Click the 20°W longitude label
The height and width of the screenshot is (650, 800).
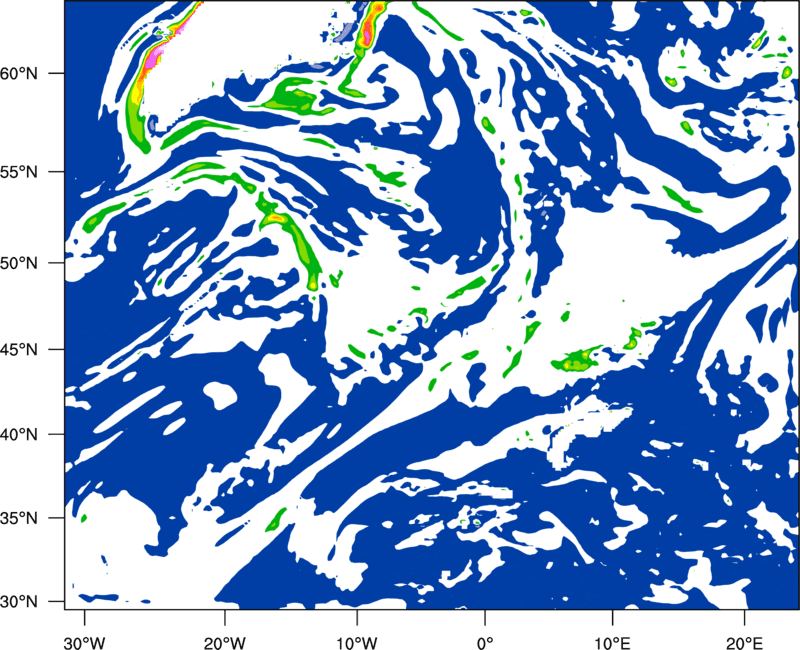[224, 642]
